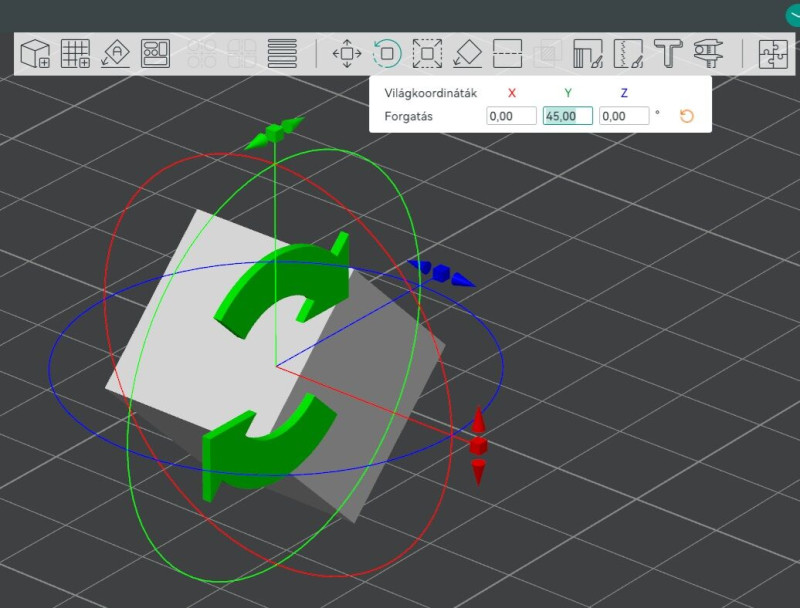Open the Cut tool
Screen dimensions: 800x608
[x=508, y=54]
